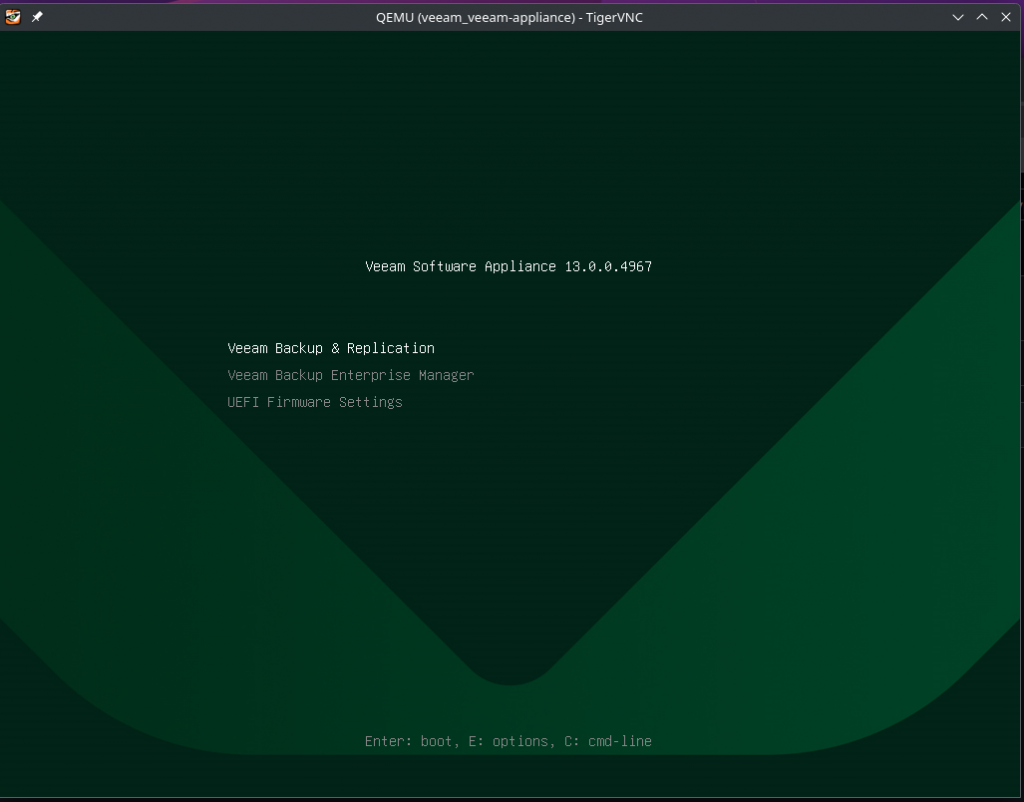Click the 'Veeam Software Appliance 13.0.0.4967' heading

[509, 266]
